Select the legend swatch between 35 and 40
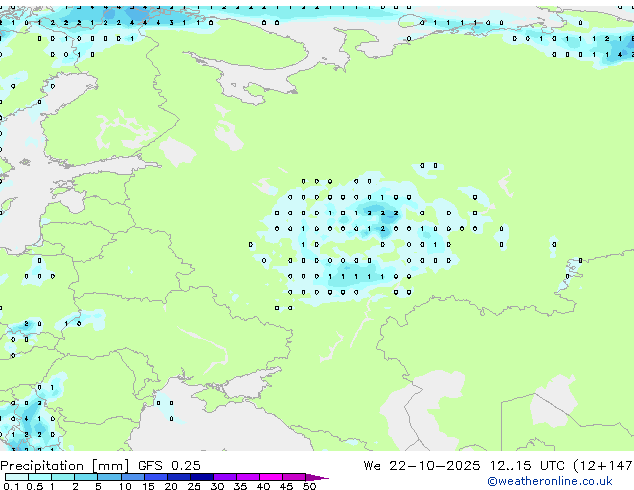Screen dimensions: 634x490 (248, 477)
